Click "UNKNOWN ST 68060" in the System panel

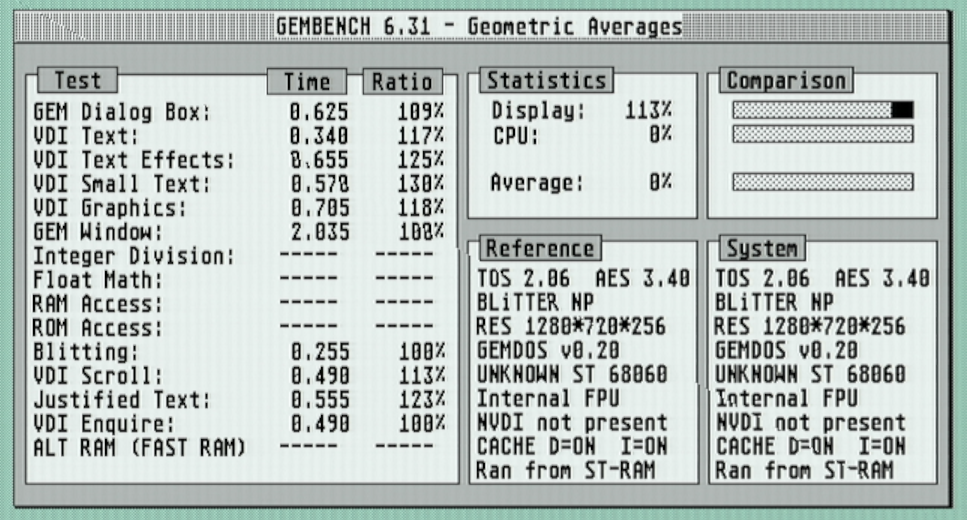click(810, 375)
